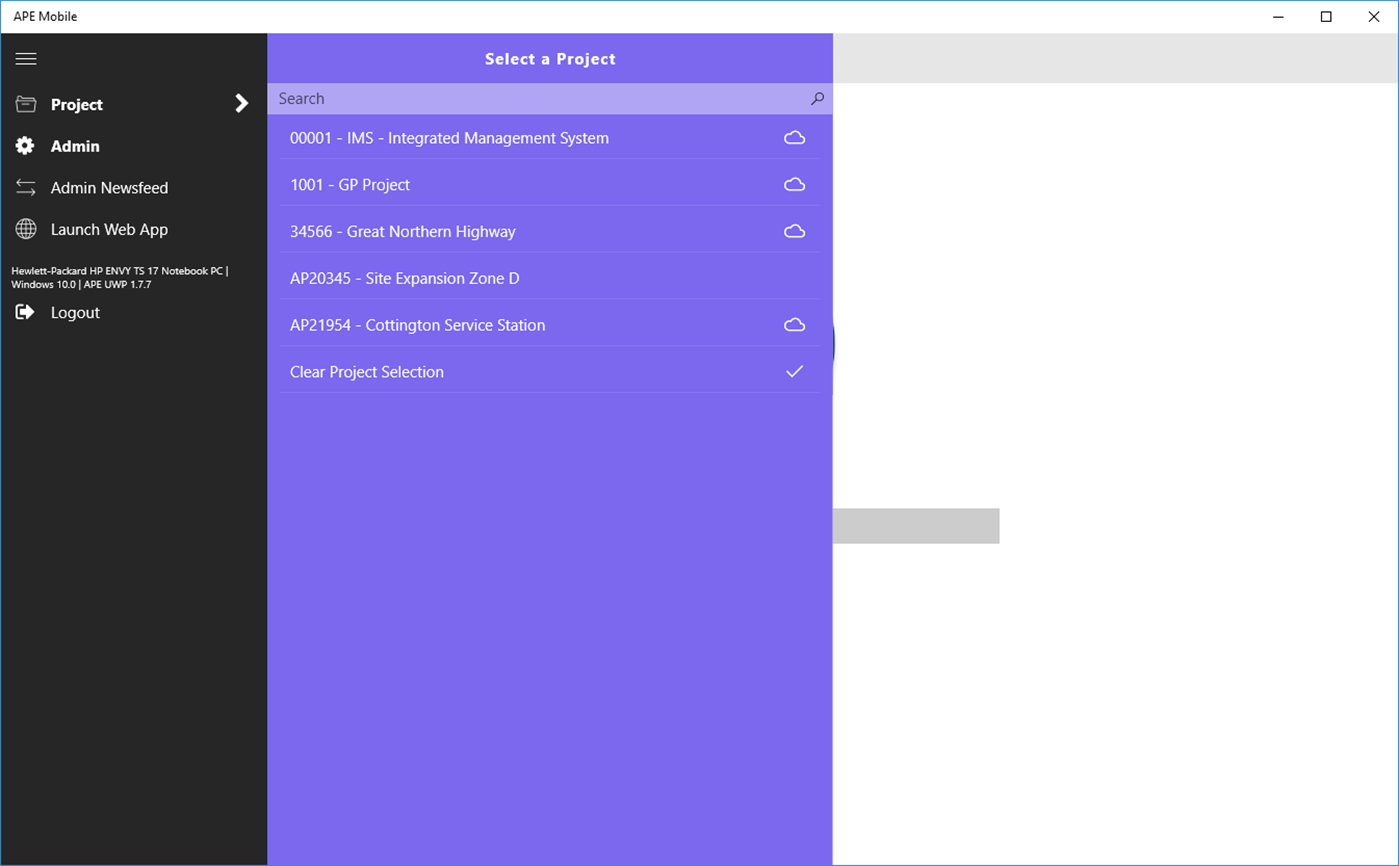The height and width of the screenshot is (866, 1399).
Task: Click the search magnifier icon
Action: click(818, 99)
